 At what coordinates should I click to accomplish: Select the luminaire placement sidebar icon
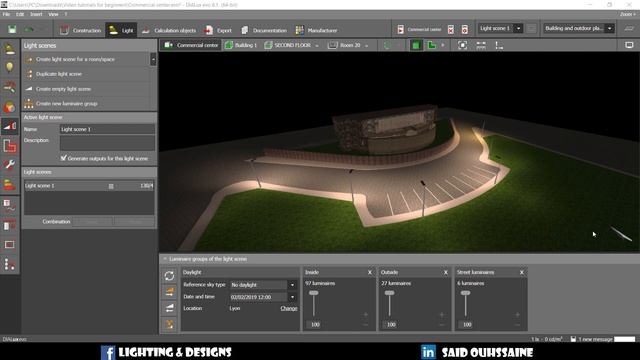9,49
